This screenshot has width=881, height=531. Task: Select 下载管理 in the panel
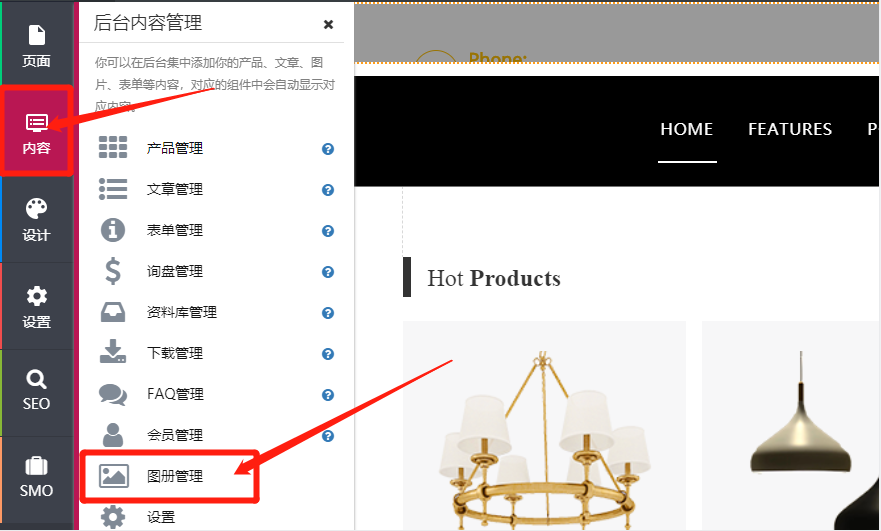click(175, 353)
